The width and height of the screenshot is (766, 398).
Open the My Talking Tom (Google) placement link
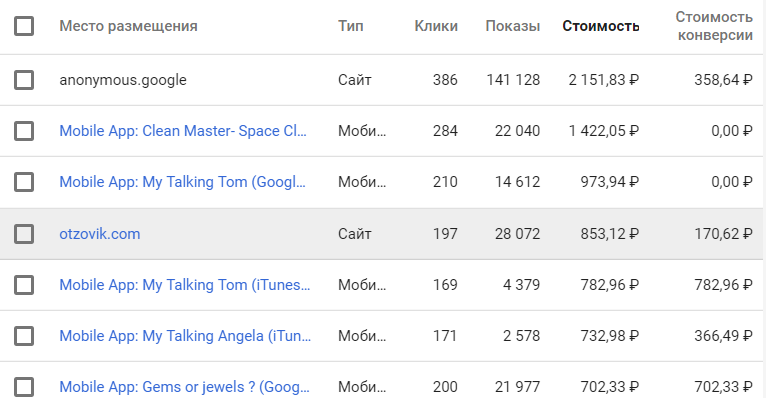182,182
